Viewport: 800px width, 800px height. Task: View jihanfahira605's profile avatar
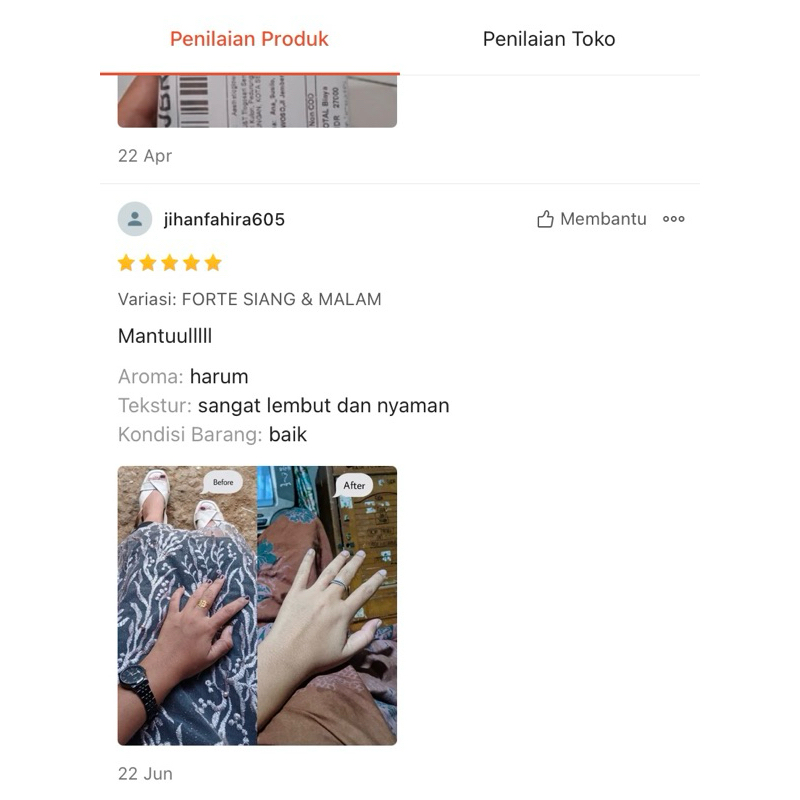click(135, 219)
